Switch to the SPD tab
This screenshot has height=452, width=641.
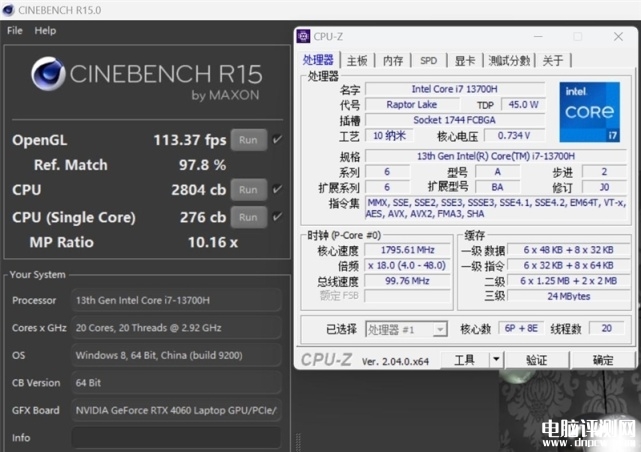tap(428, 61)
